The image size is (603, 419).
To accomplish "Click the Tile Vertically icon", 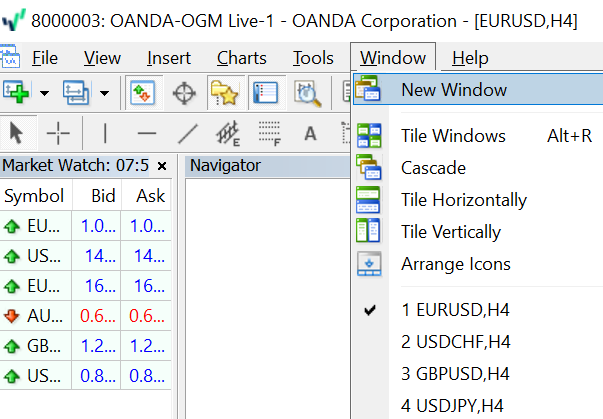I will 368,231.
